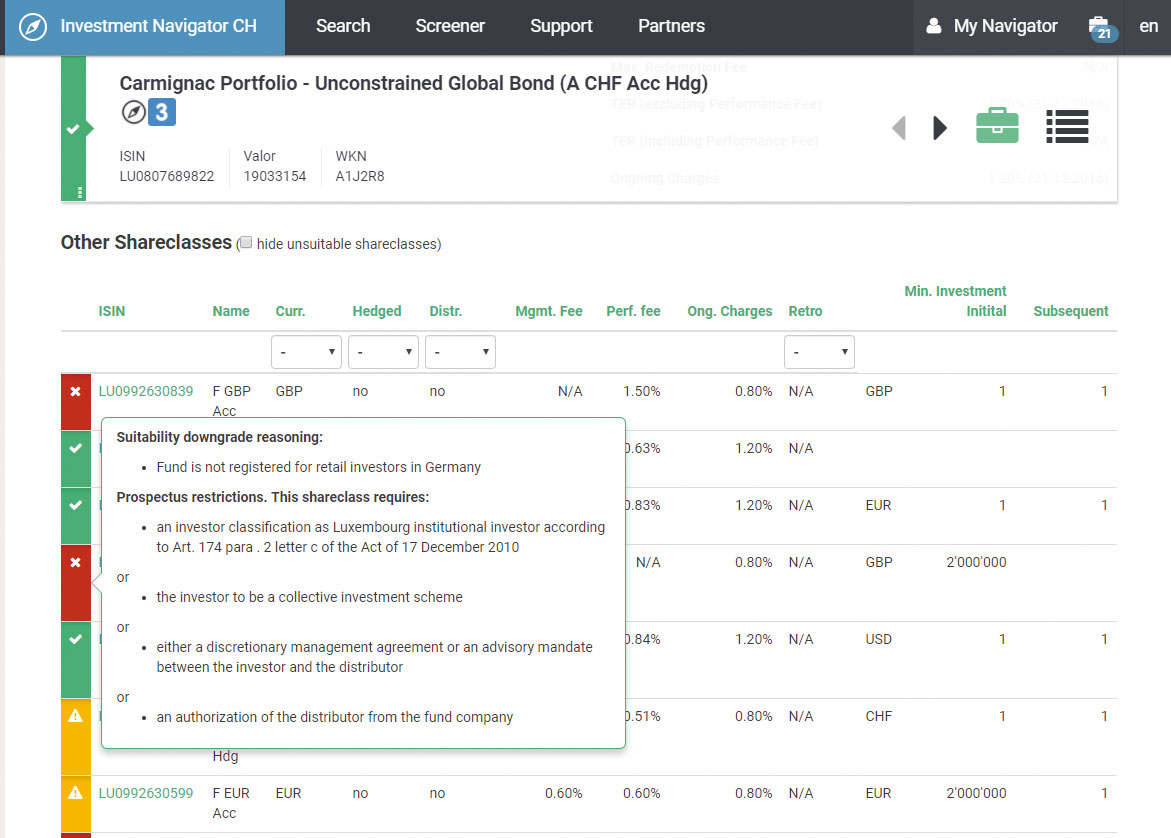This screenshot has height=838, width=1171.
Task: Open shareclass link LU0992630839
Action: coord(146,391)
